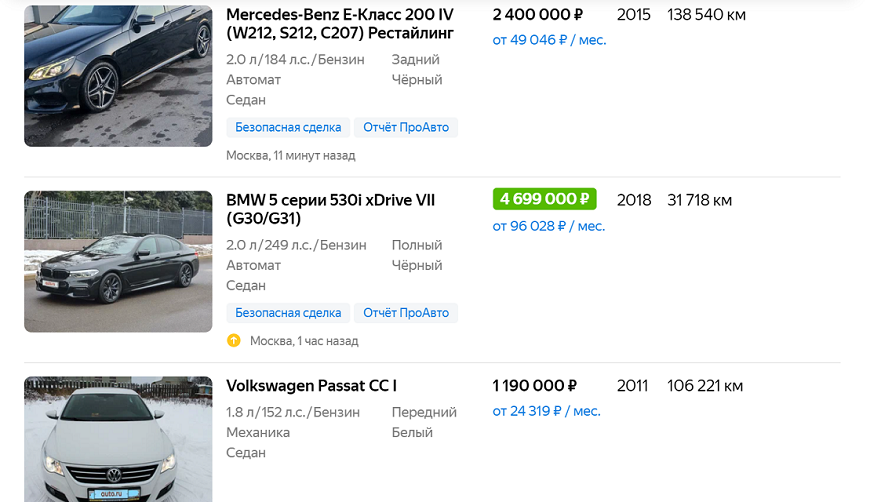Screen dimensions: 870x502
Task: Click the green 4 699 000 ₽ price badge
Action: pyautogui.click(x=544, y=199)
